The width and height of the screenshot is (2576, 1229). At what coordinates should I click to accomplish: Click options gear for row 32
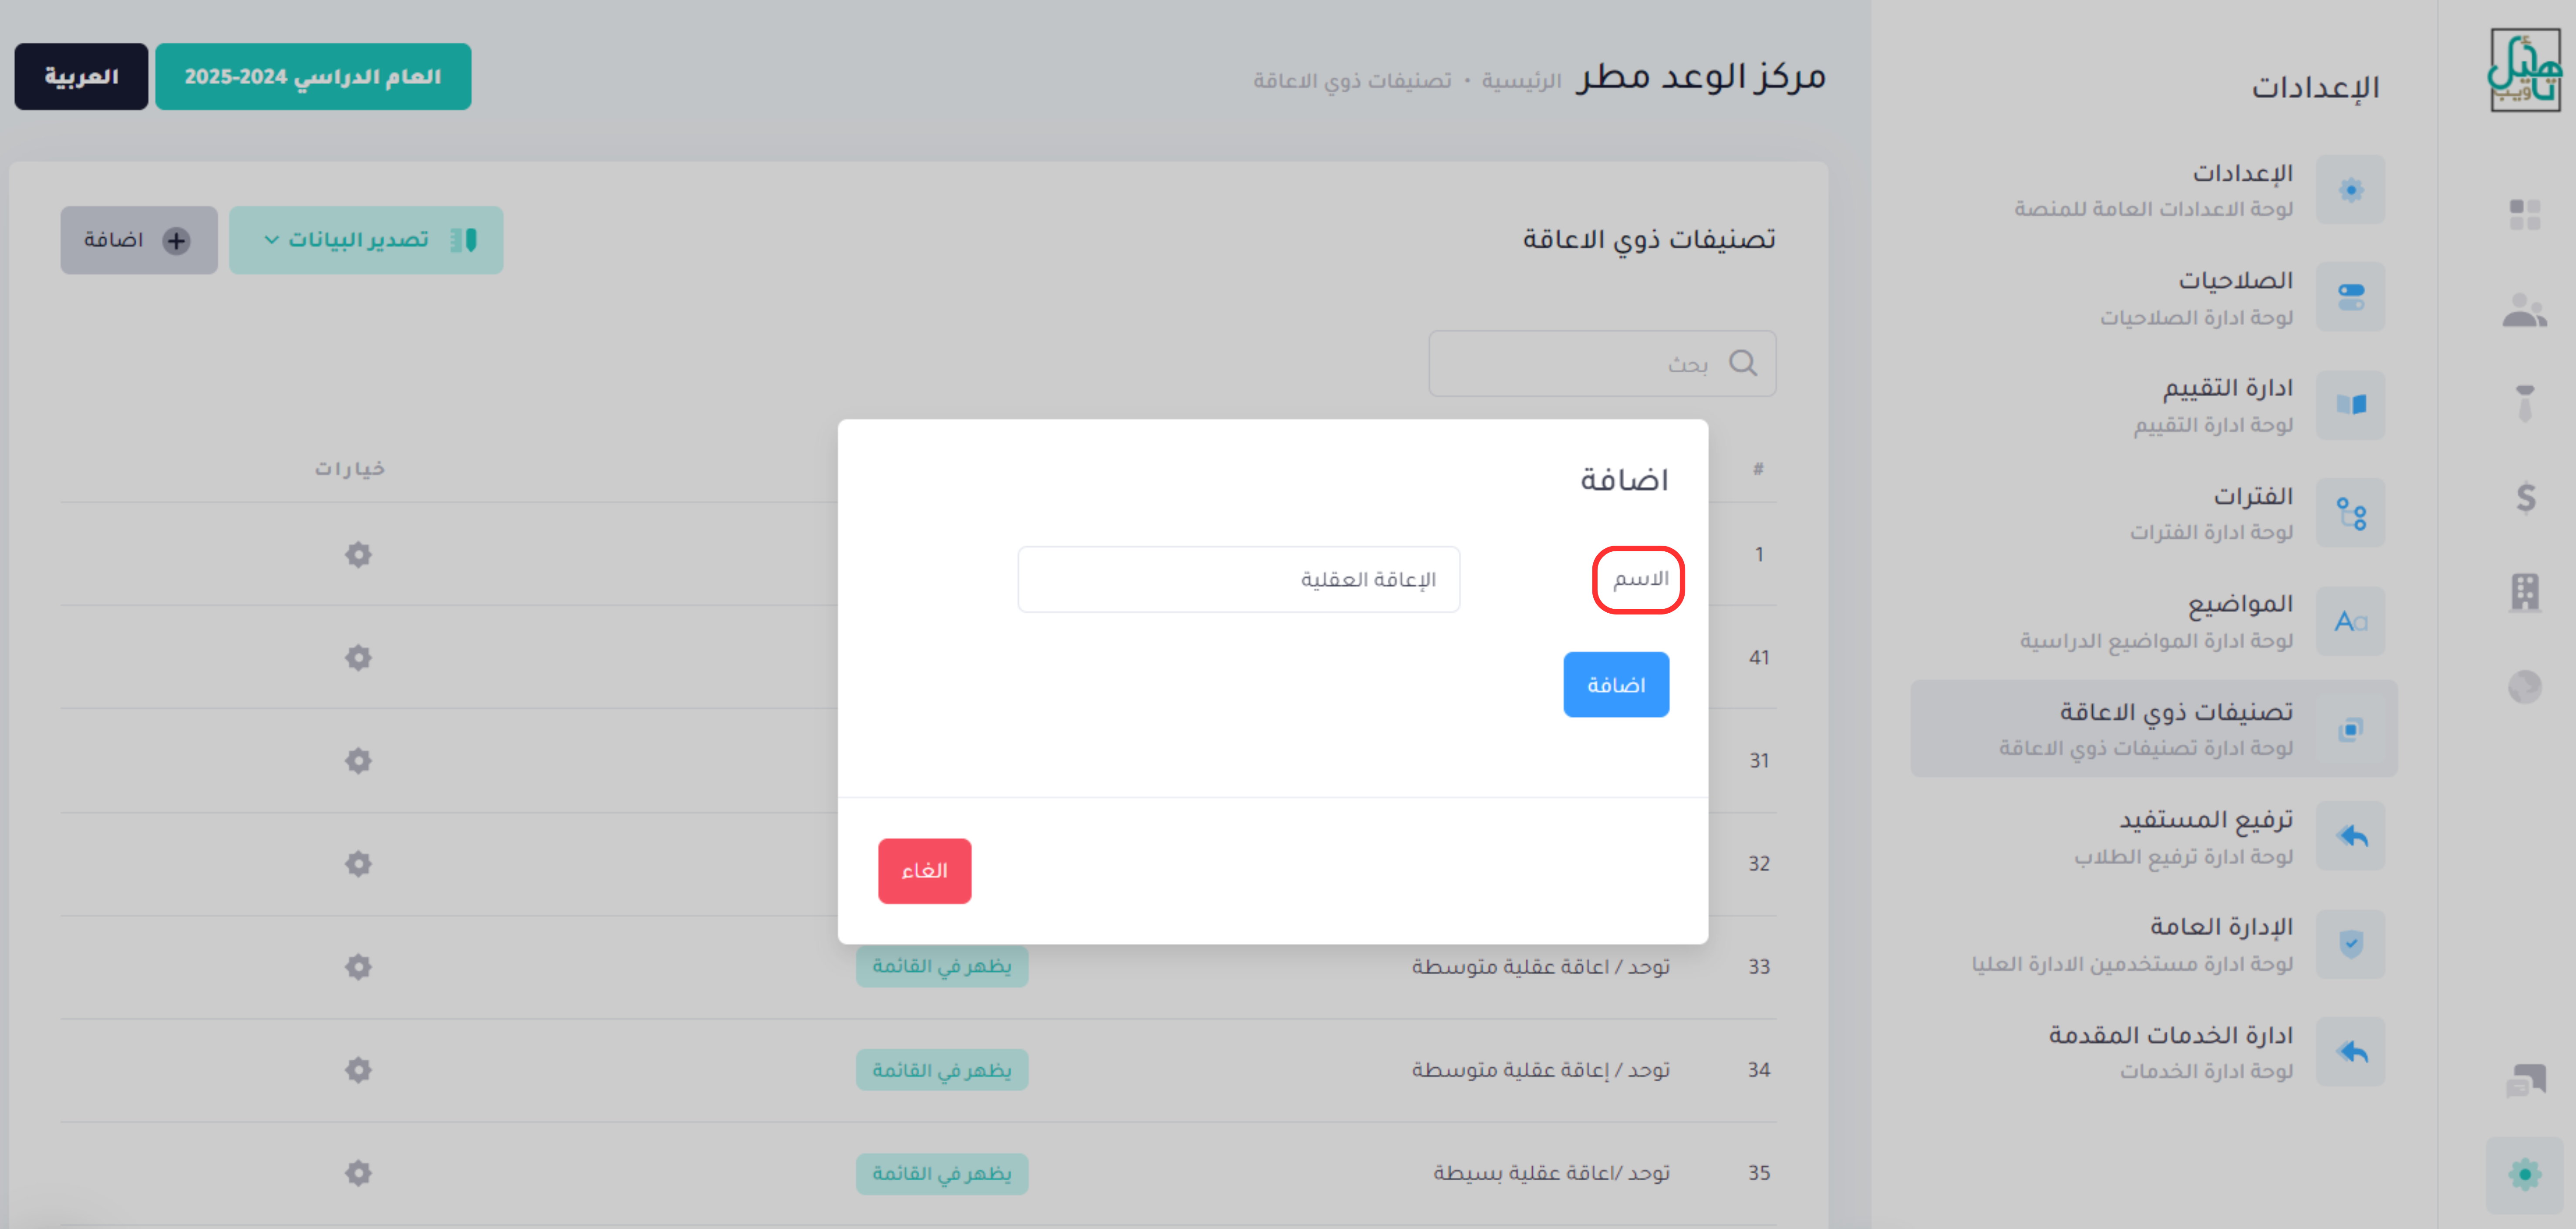(358, 863)
